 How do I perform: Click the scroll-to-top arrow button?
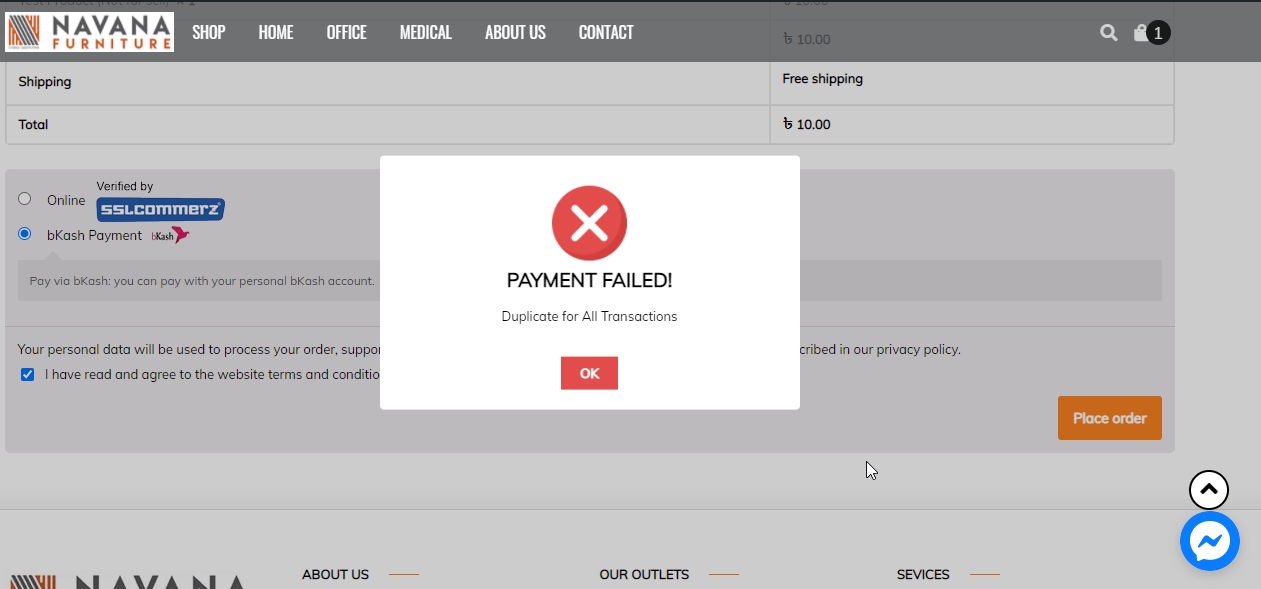tap(1208, 490)
